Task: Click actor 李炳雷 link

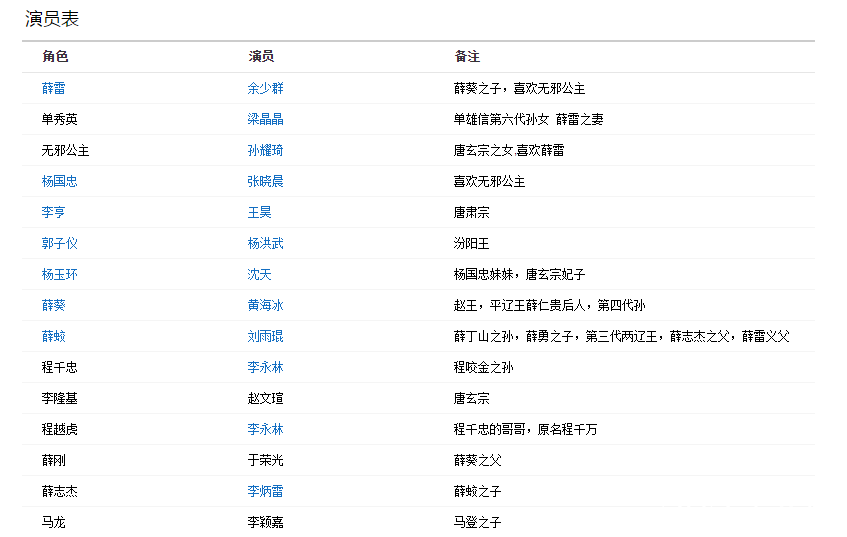Action: coord(265,491)
